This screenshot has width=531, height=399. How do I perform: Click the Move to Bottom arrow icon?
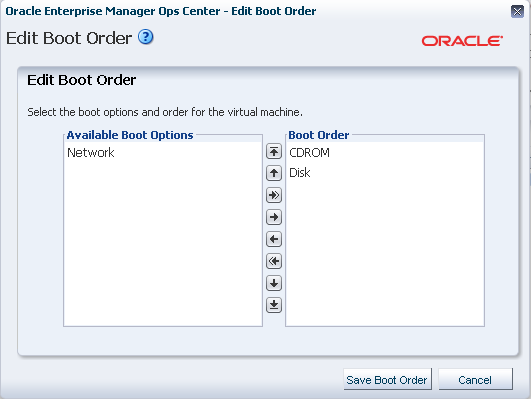[274, 305]
